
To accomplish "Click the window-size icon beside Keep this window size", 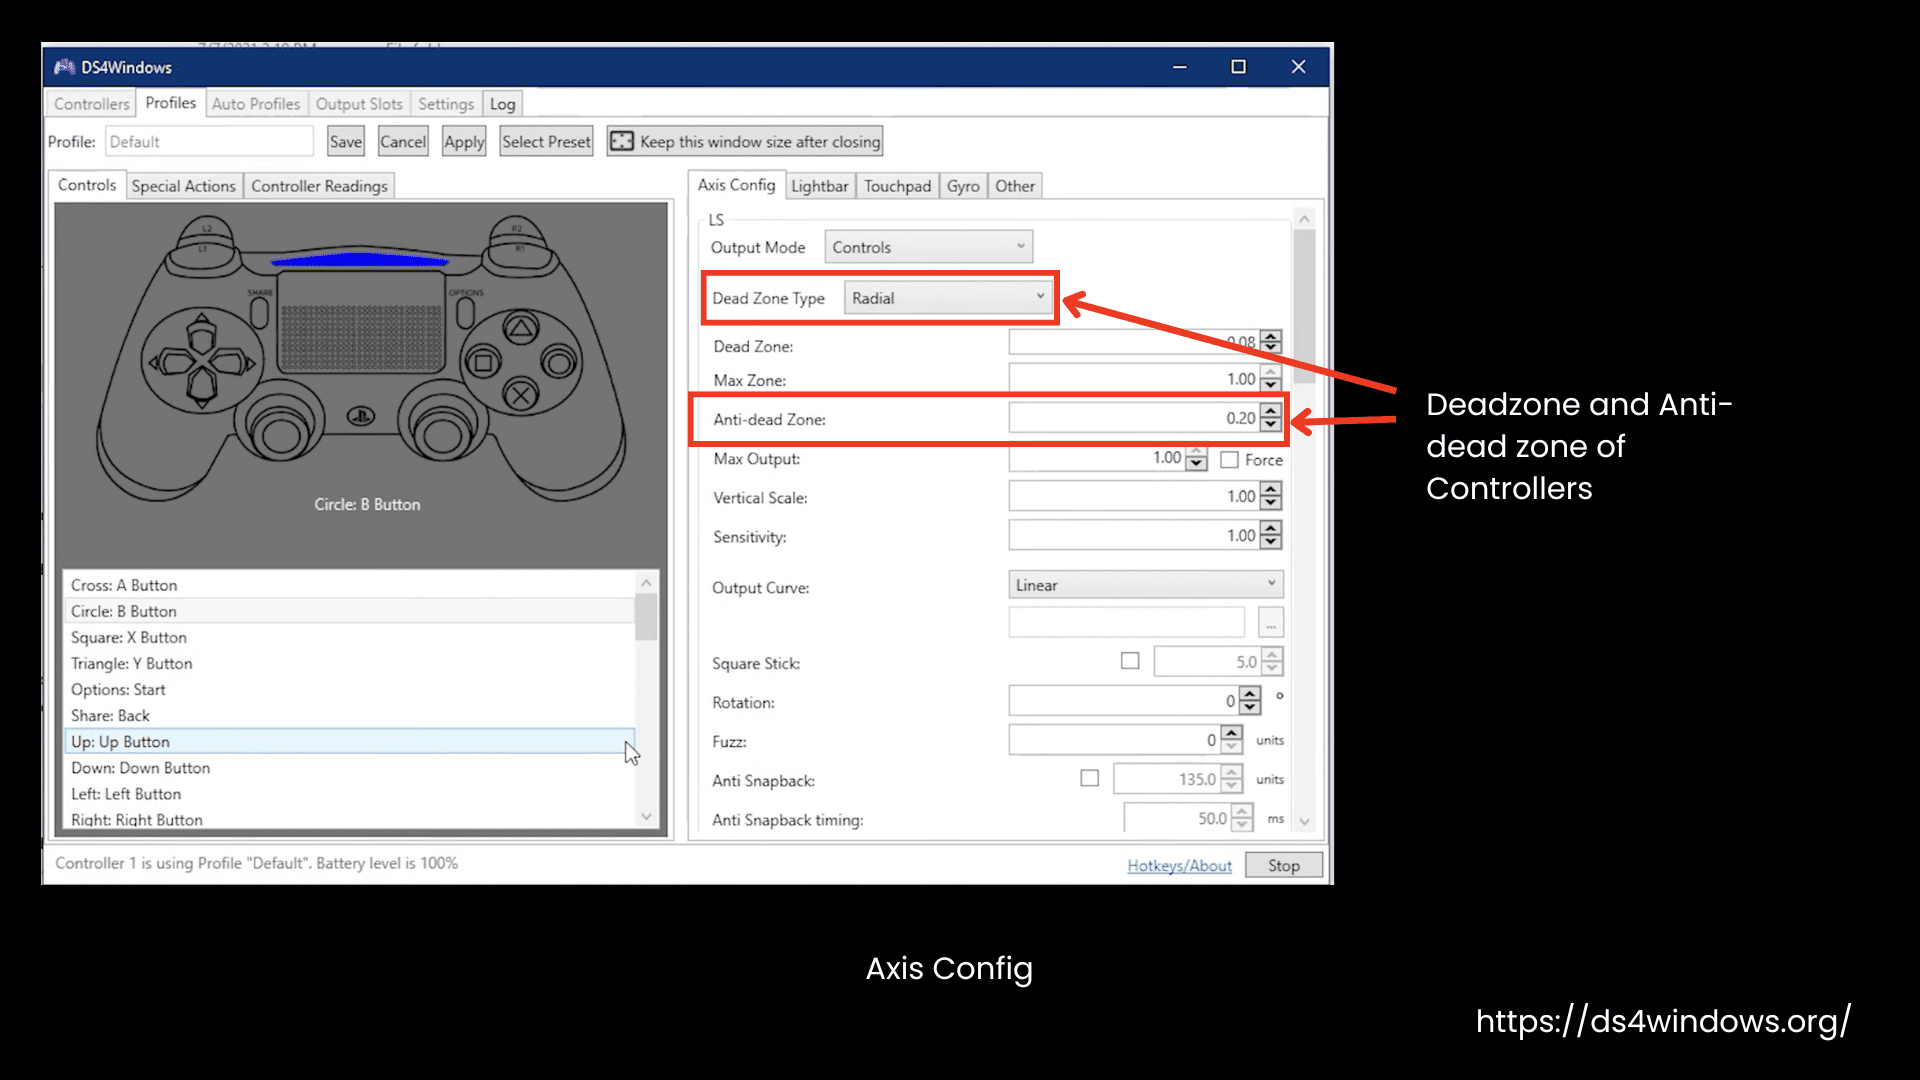I will coord(622,141).
